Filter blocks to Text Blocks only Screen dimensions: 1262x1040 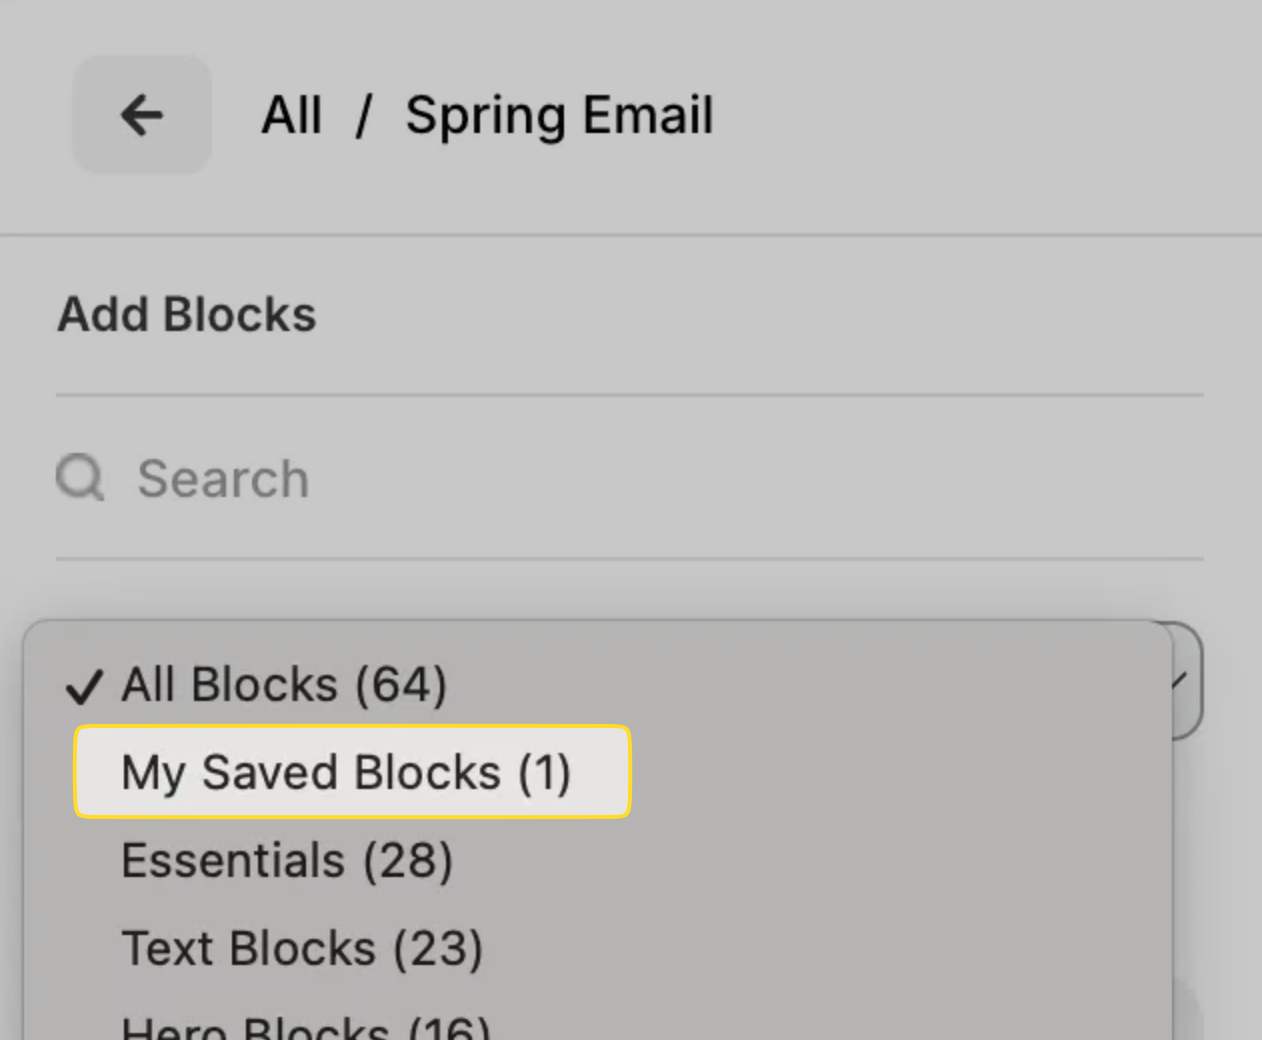tap(302, 948)
